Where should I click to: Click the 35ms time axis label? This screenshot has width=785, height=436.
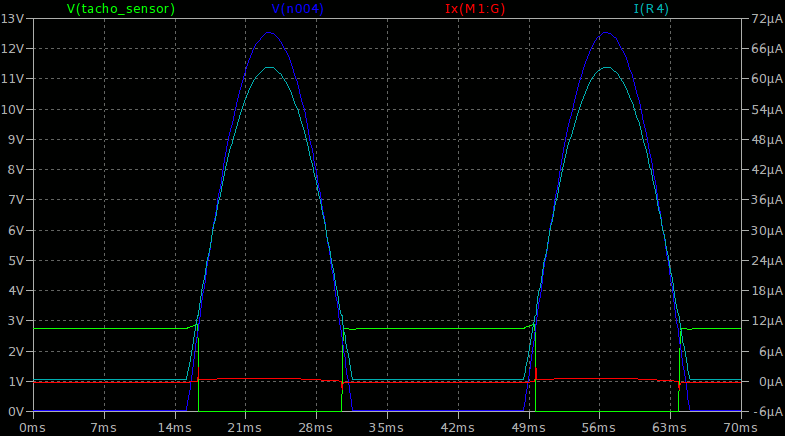point(386,428)
